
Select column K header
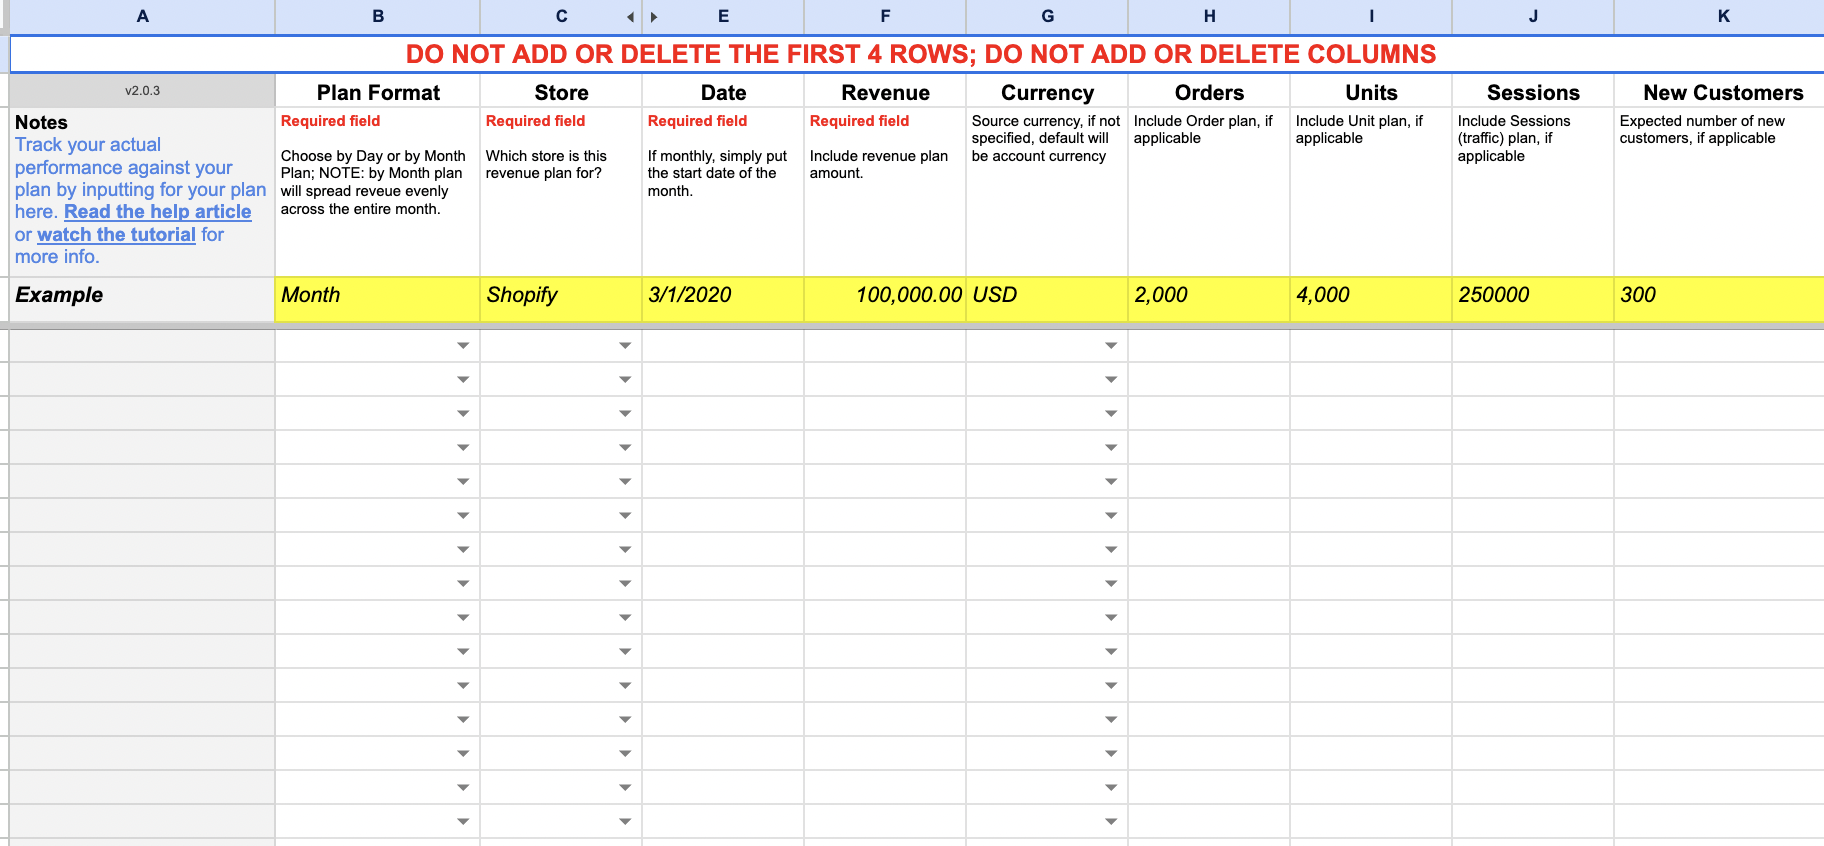click(1723, 17)
